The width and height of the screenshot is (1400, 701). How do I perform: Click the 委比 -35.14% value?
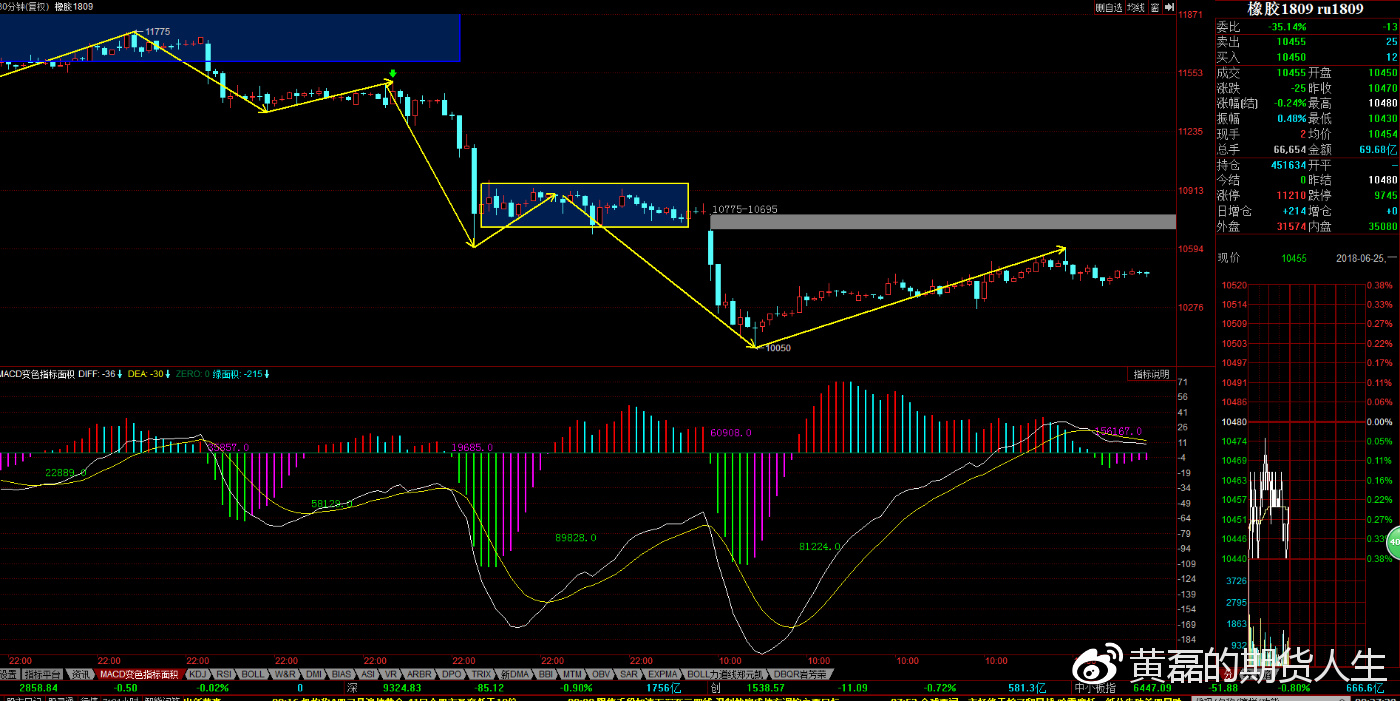[1288, 27]
